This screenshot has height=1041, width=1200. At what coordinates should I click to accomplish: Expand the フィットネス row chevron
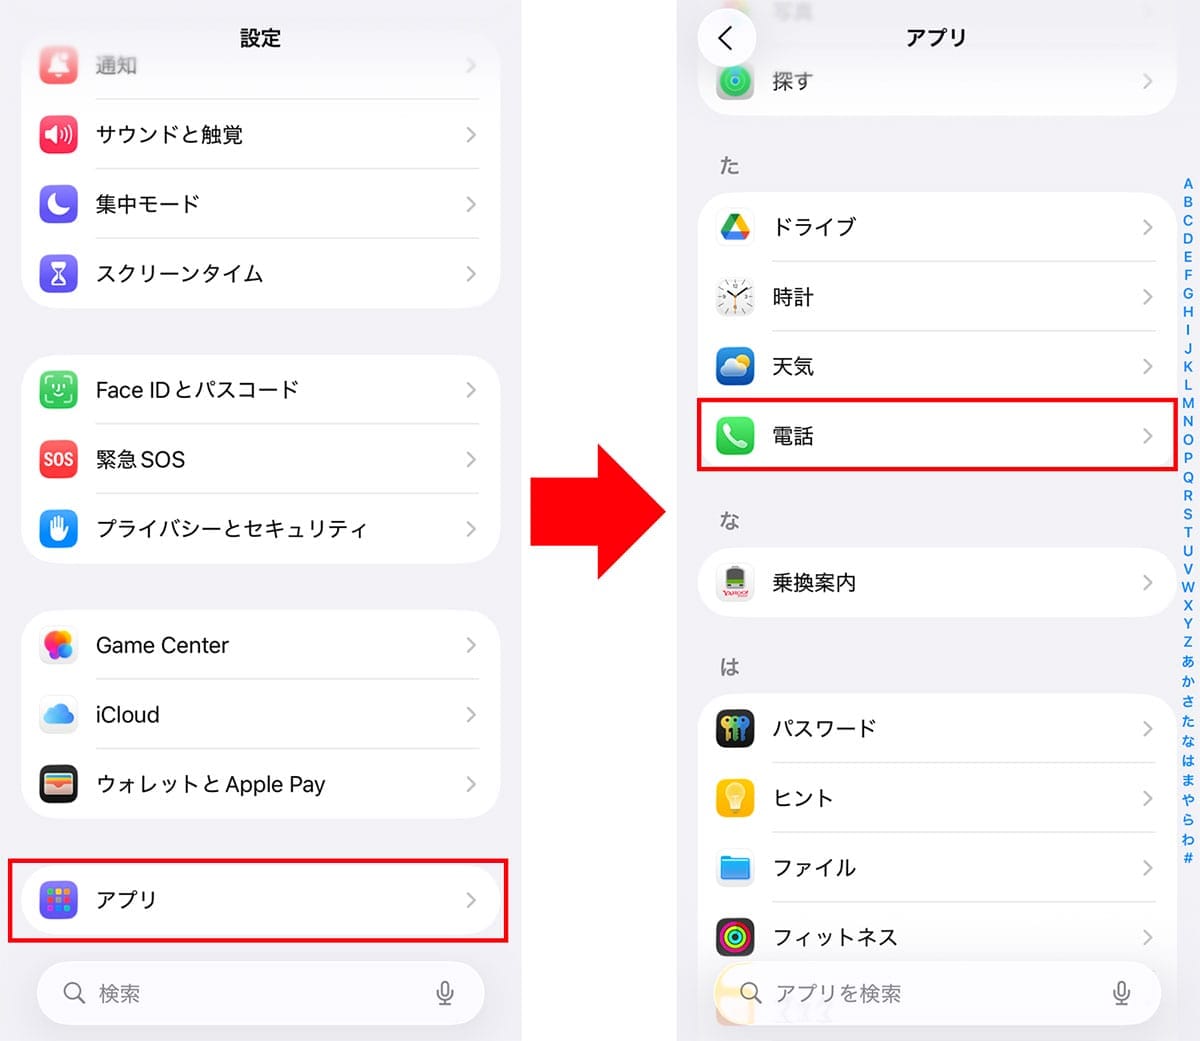click(x=1147, y=937)
